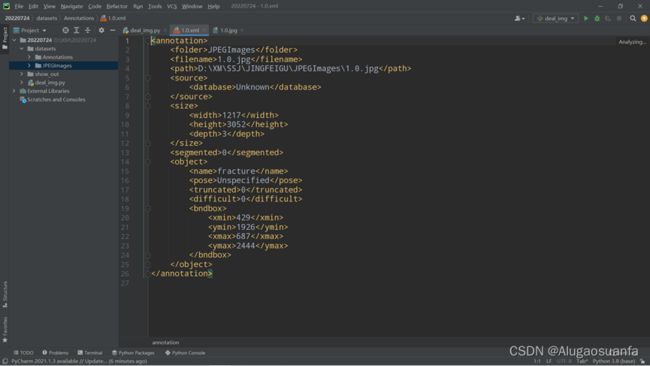This screenshot has width=650, height=366.
Task: Open the Run menu
Action: click(138, 6)
